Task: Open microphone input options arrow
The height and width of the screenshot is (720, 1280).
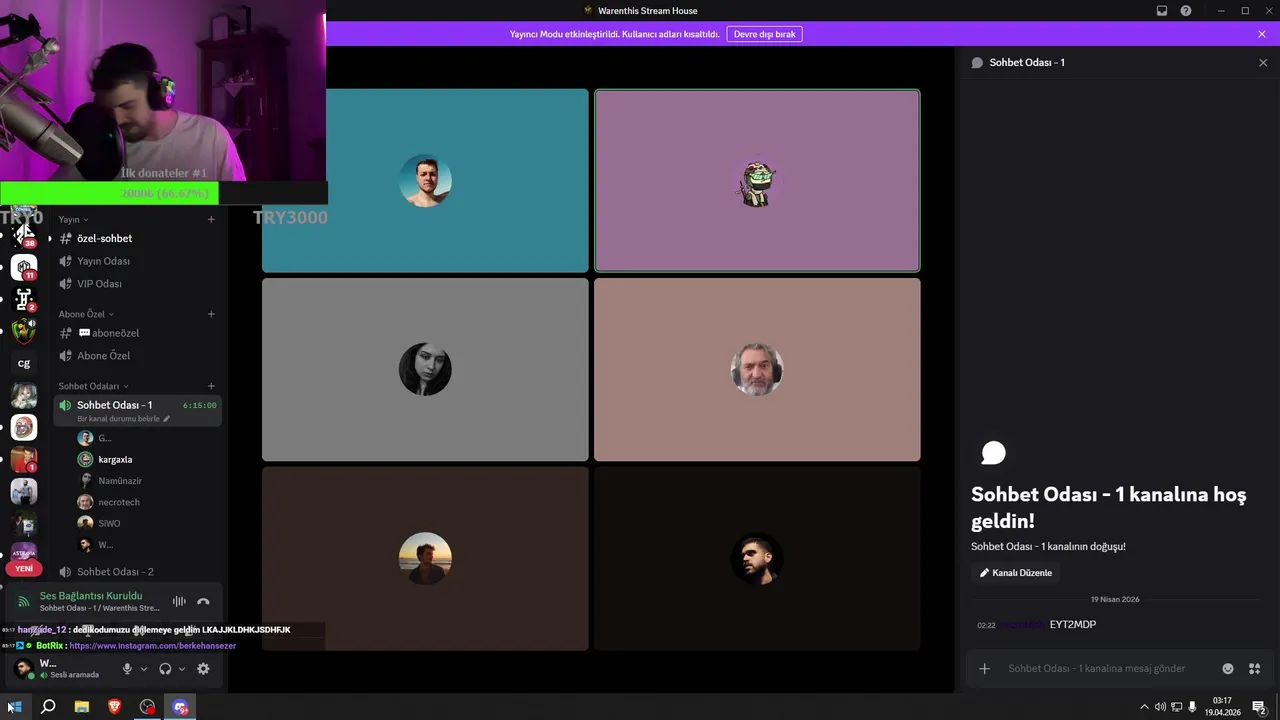Action: (144, 669)
